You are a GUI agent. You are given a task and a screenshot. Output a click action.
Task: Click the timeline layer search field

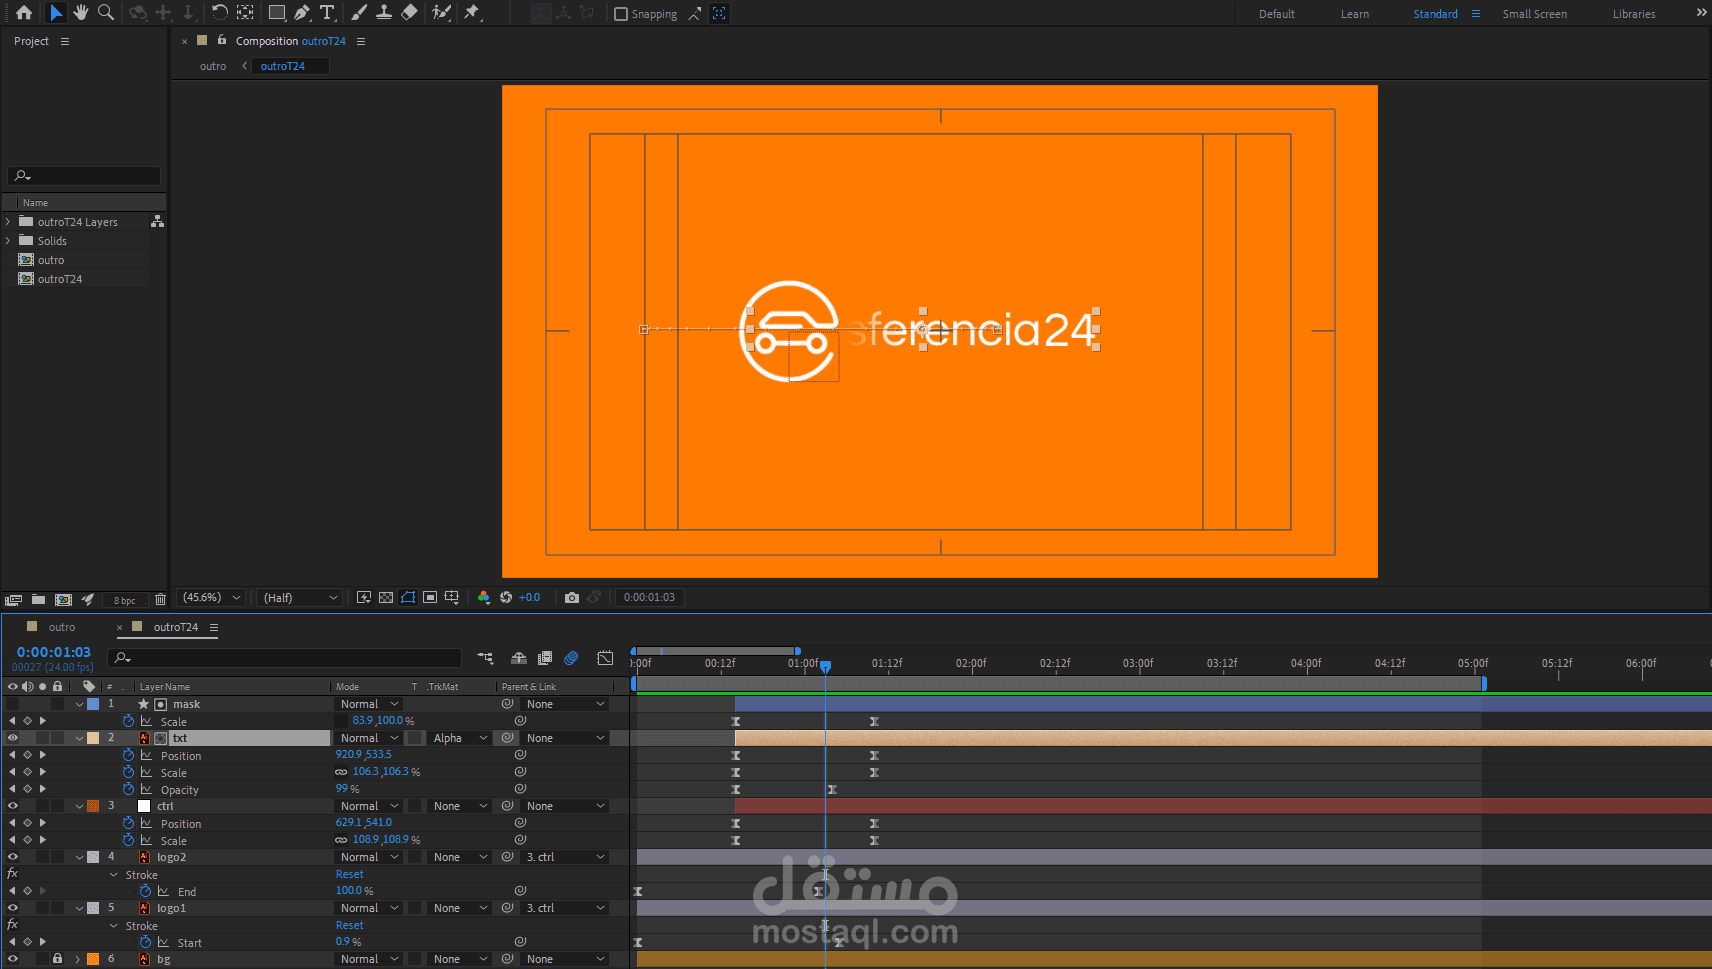point(285,658)
